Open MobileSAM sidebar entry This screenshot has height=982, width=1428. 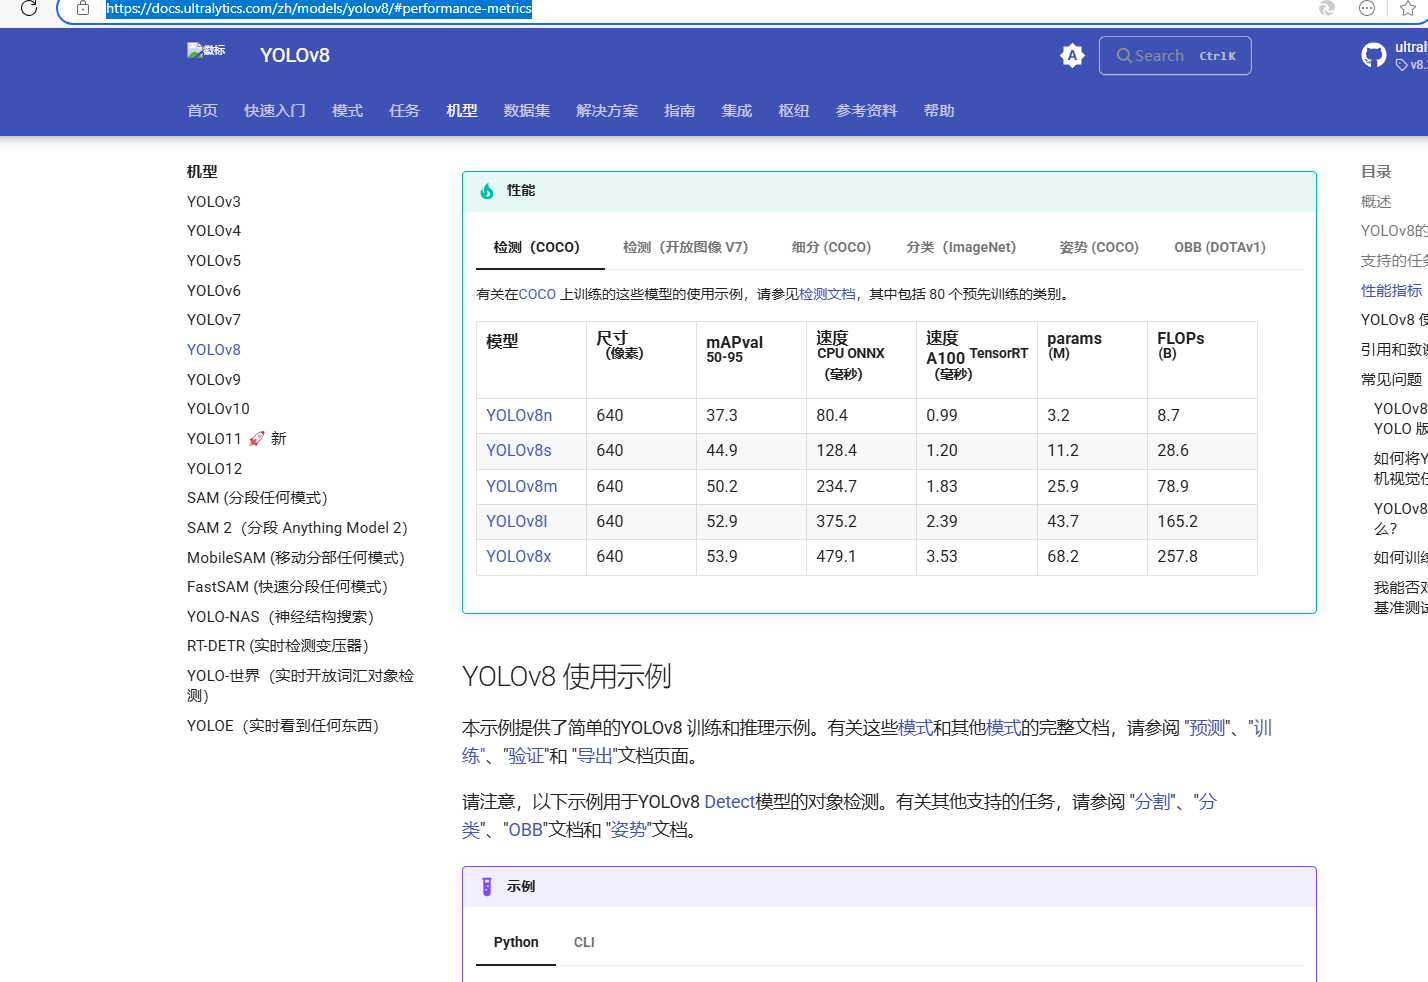pyautogui.click(x=296, y=558)
